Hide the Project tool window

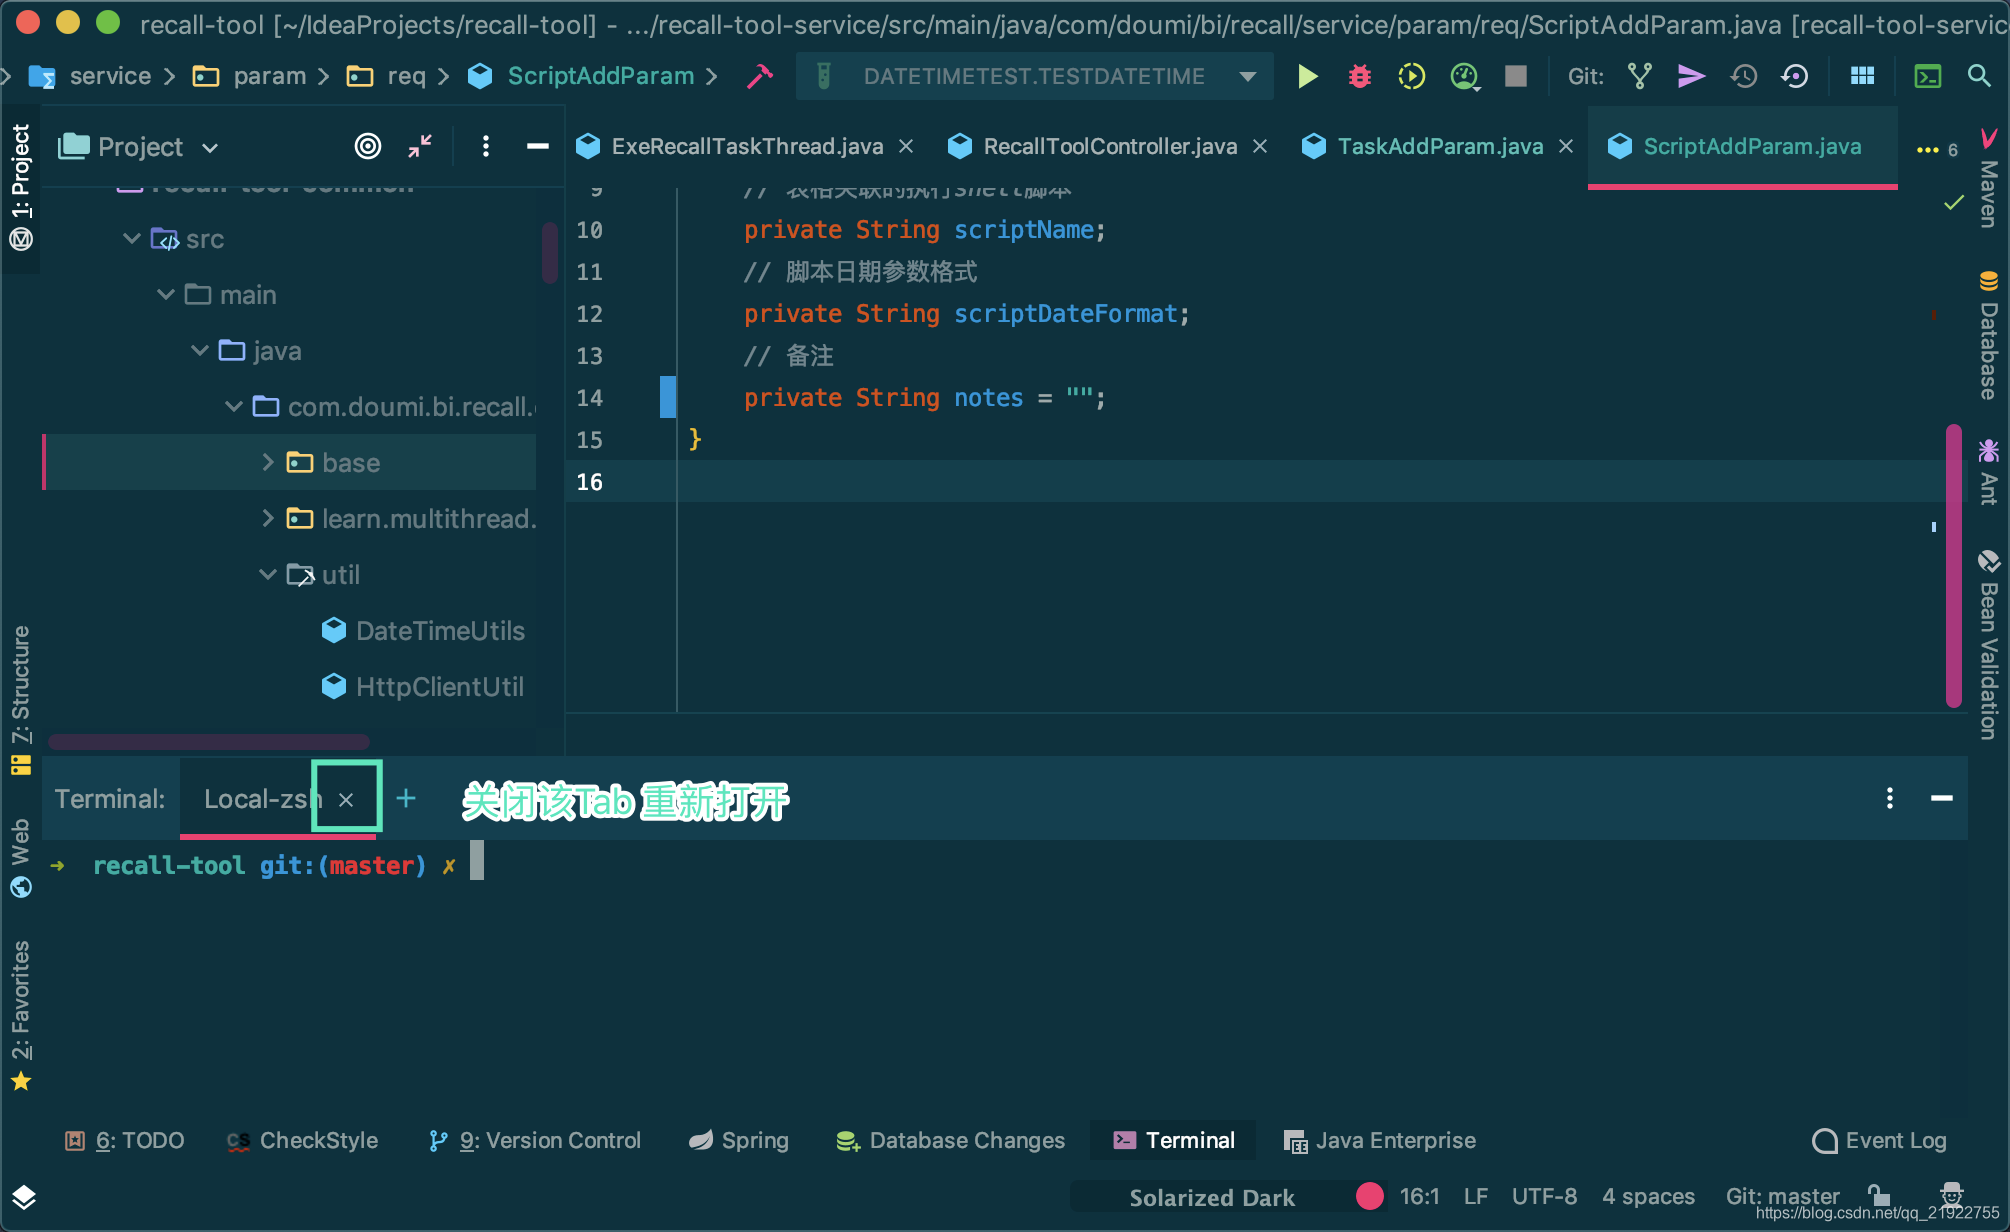pos(537,147)
